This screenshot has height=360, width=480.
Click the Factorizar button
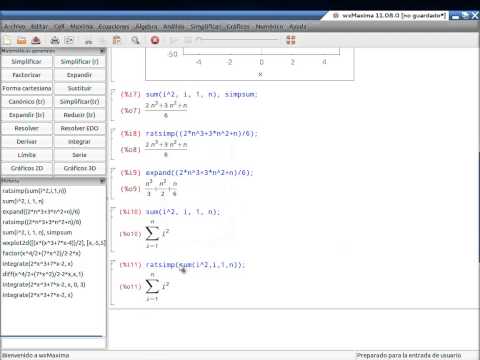(x=27, y=75)
